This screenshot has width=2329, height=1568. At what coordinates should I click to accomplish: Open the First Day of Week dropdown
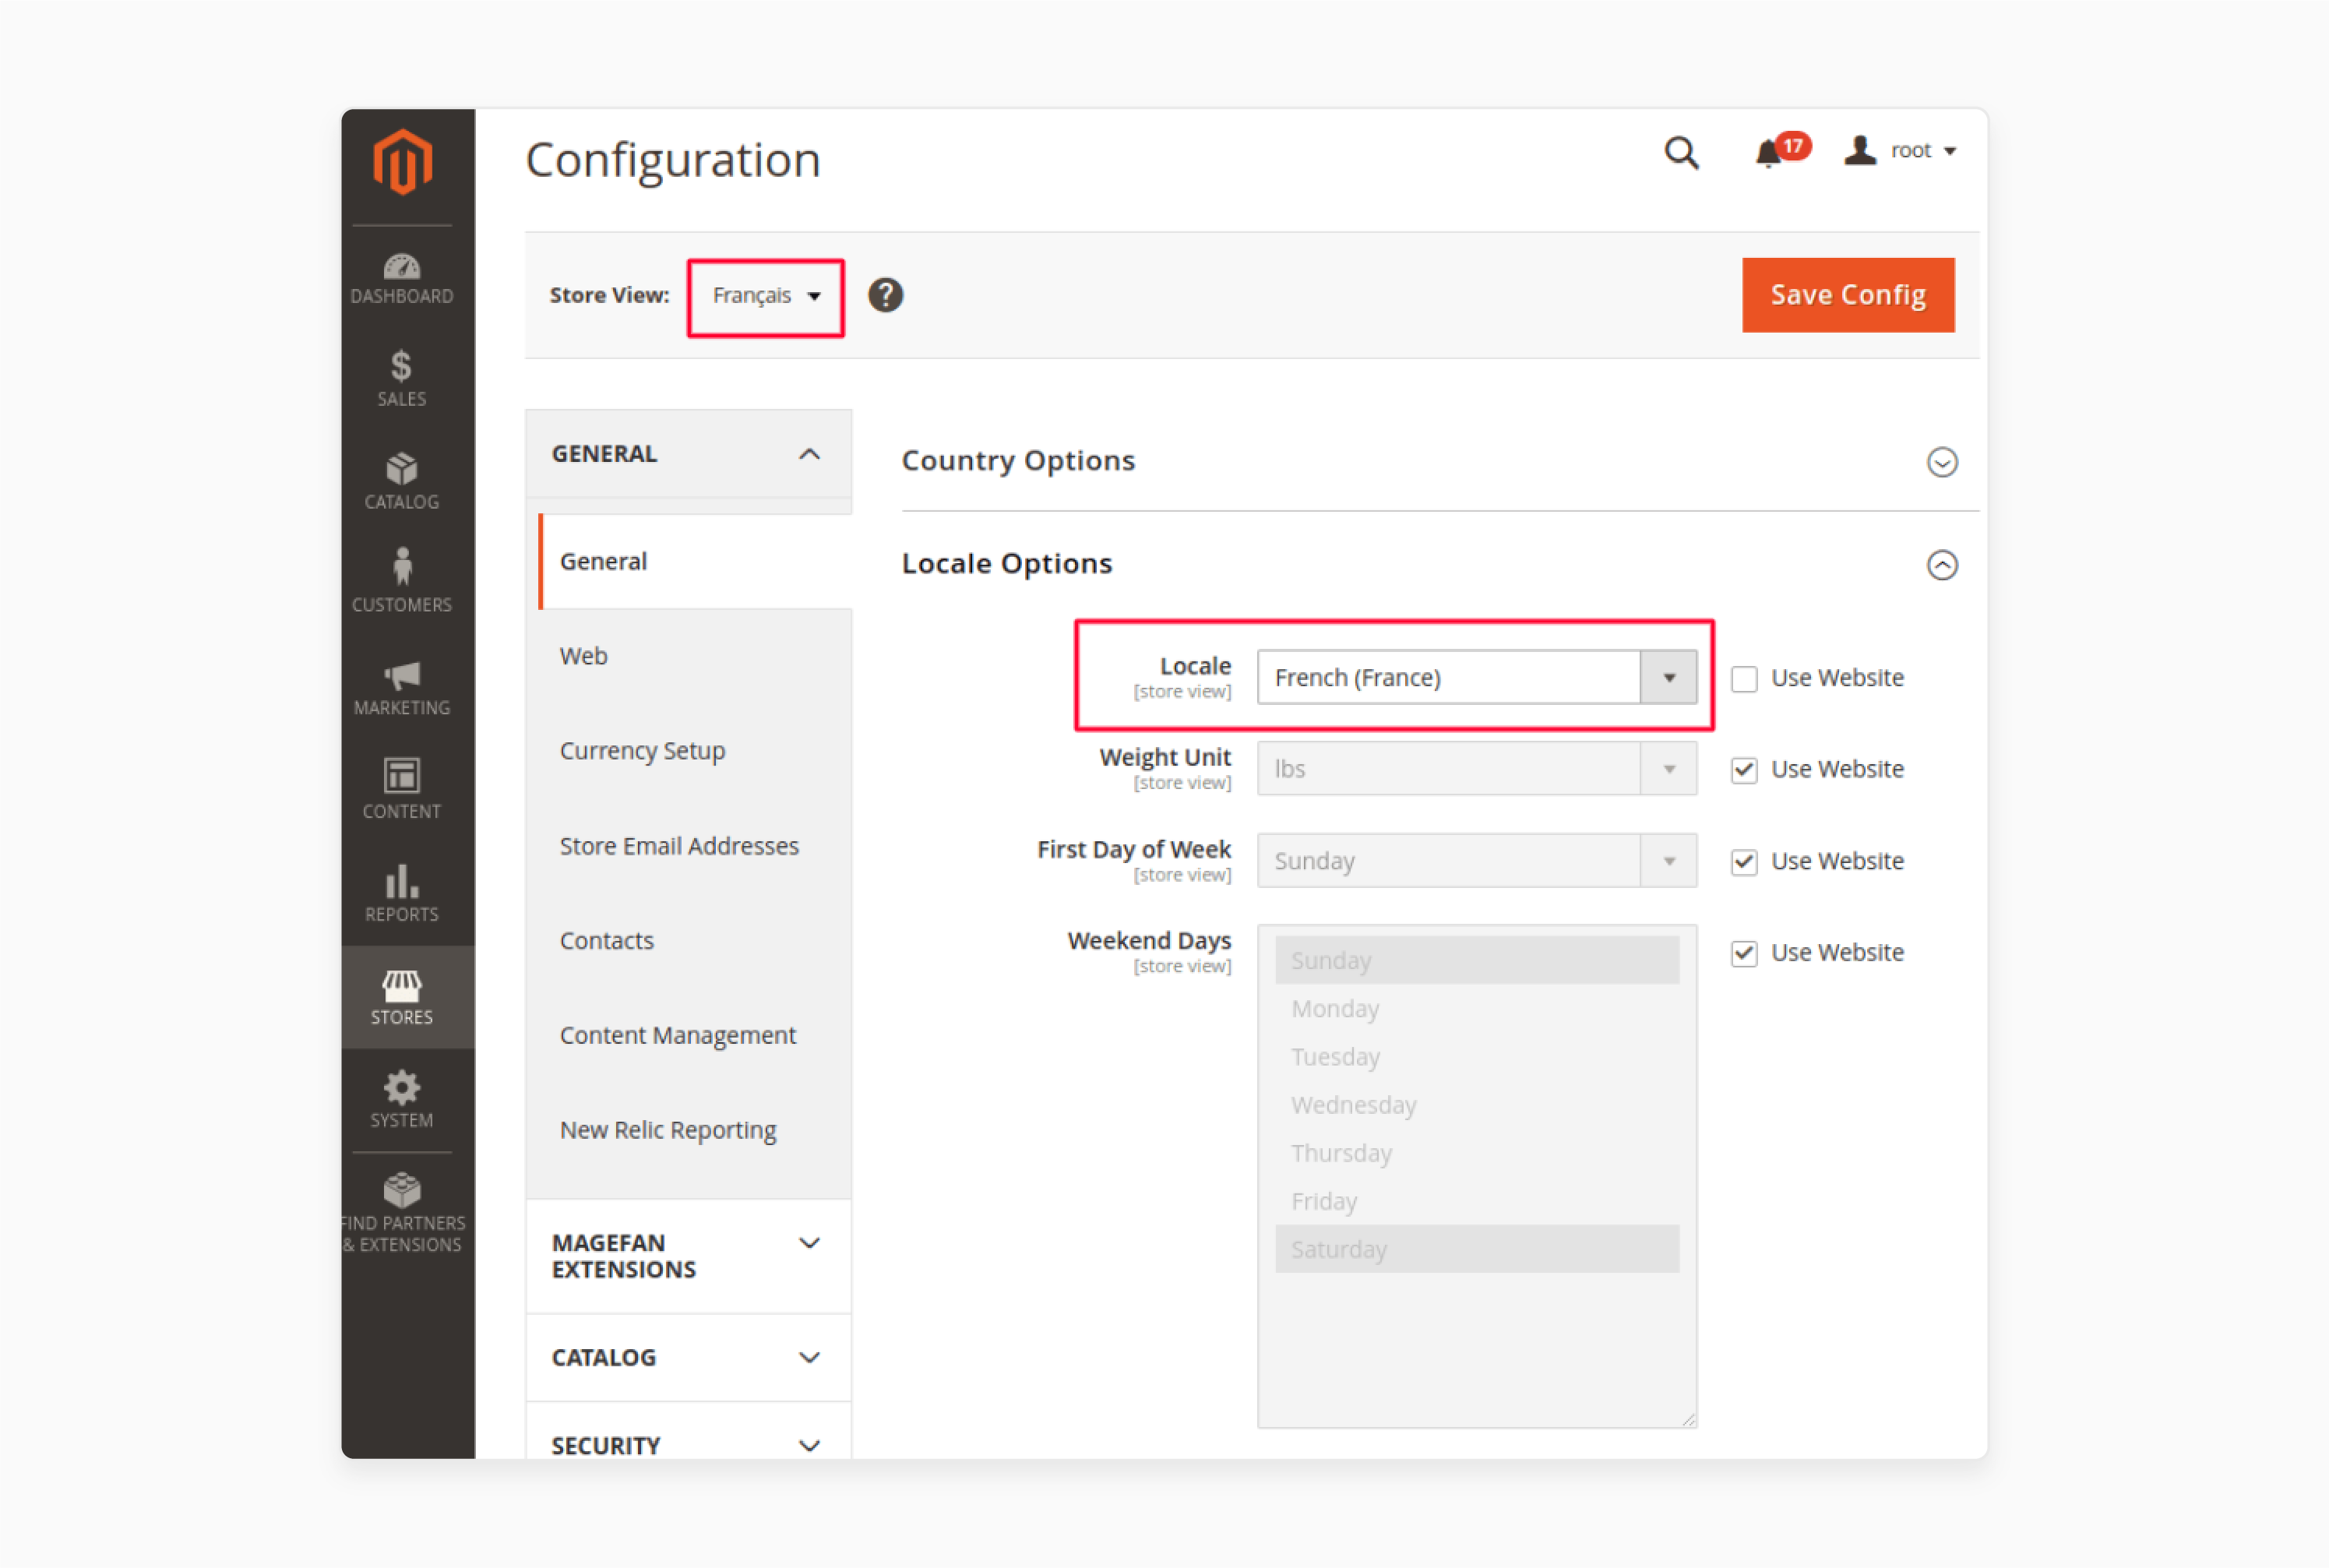click(1476, 861)
